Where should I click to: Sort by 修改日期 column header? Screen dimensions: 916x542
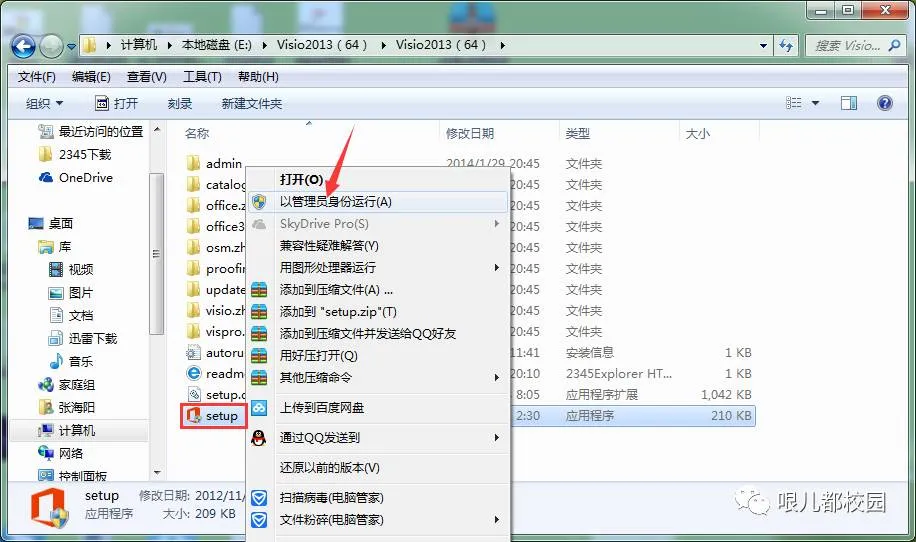(470, 133)
